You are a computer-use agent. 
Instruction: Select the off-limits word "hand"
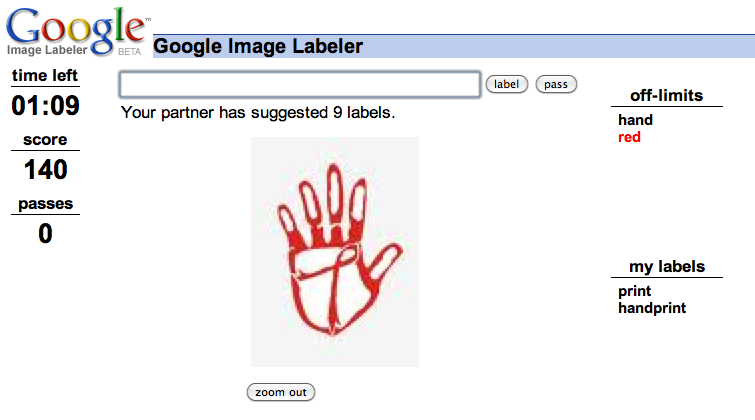tap(635, 120)
